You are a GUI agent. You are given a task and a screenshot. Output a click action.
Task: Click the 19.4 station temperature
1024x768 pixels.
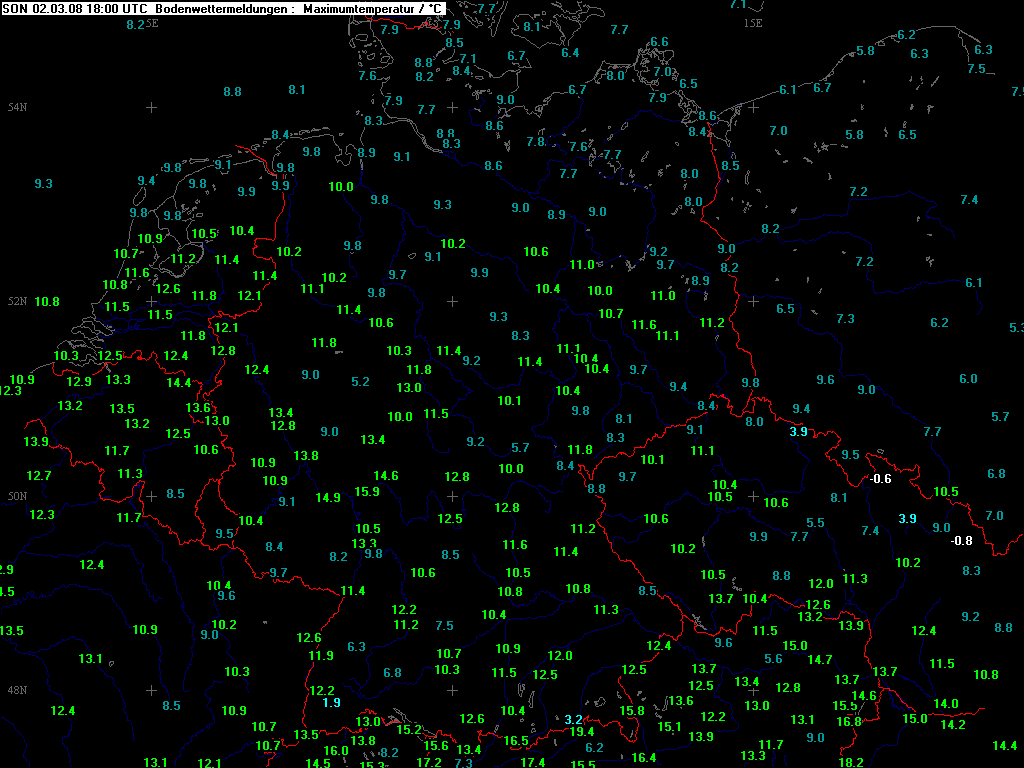pos(582,732)
